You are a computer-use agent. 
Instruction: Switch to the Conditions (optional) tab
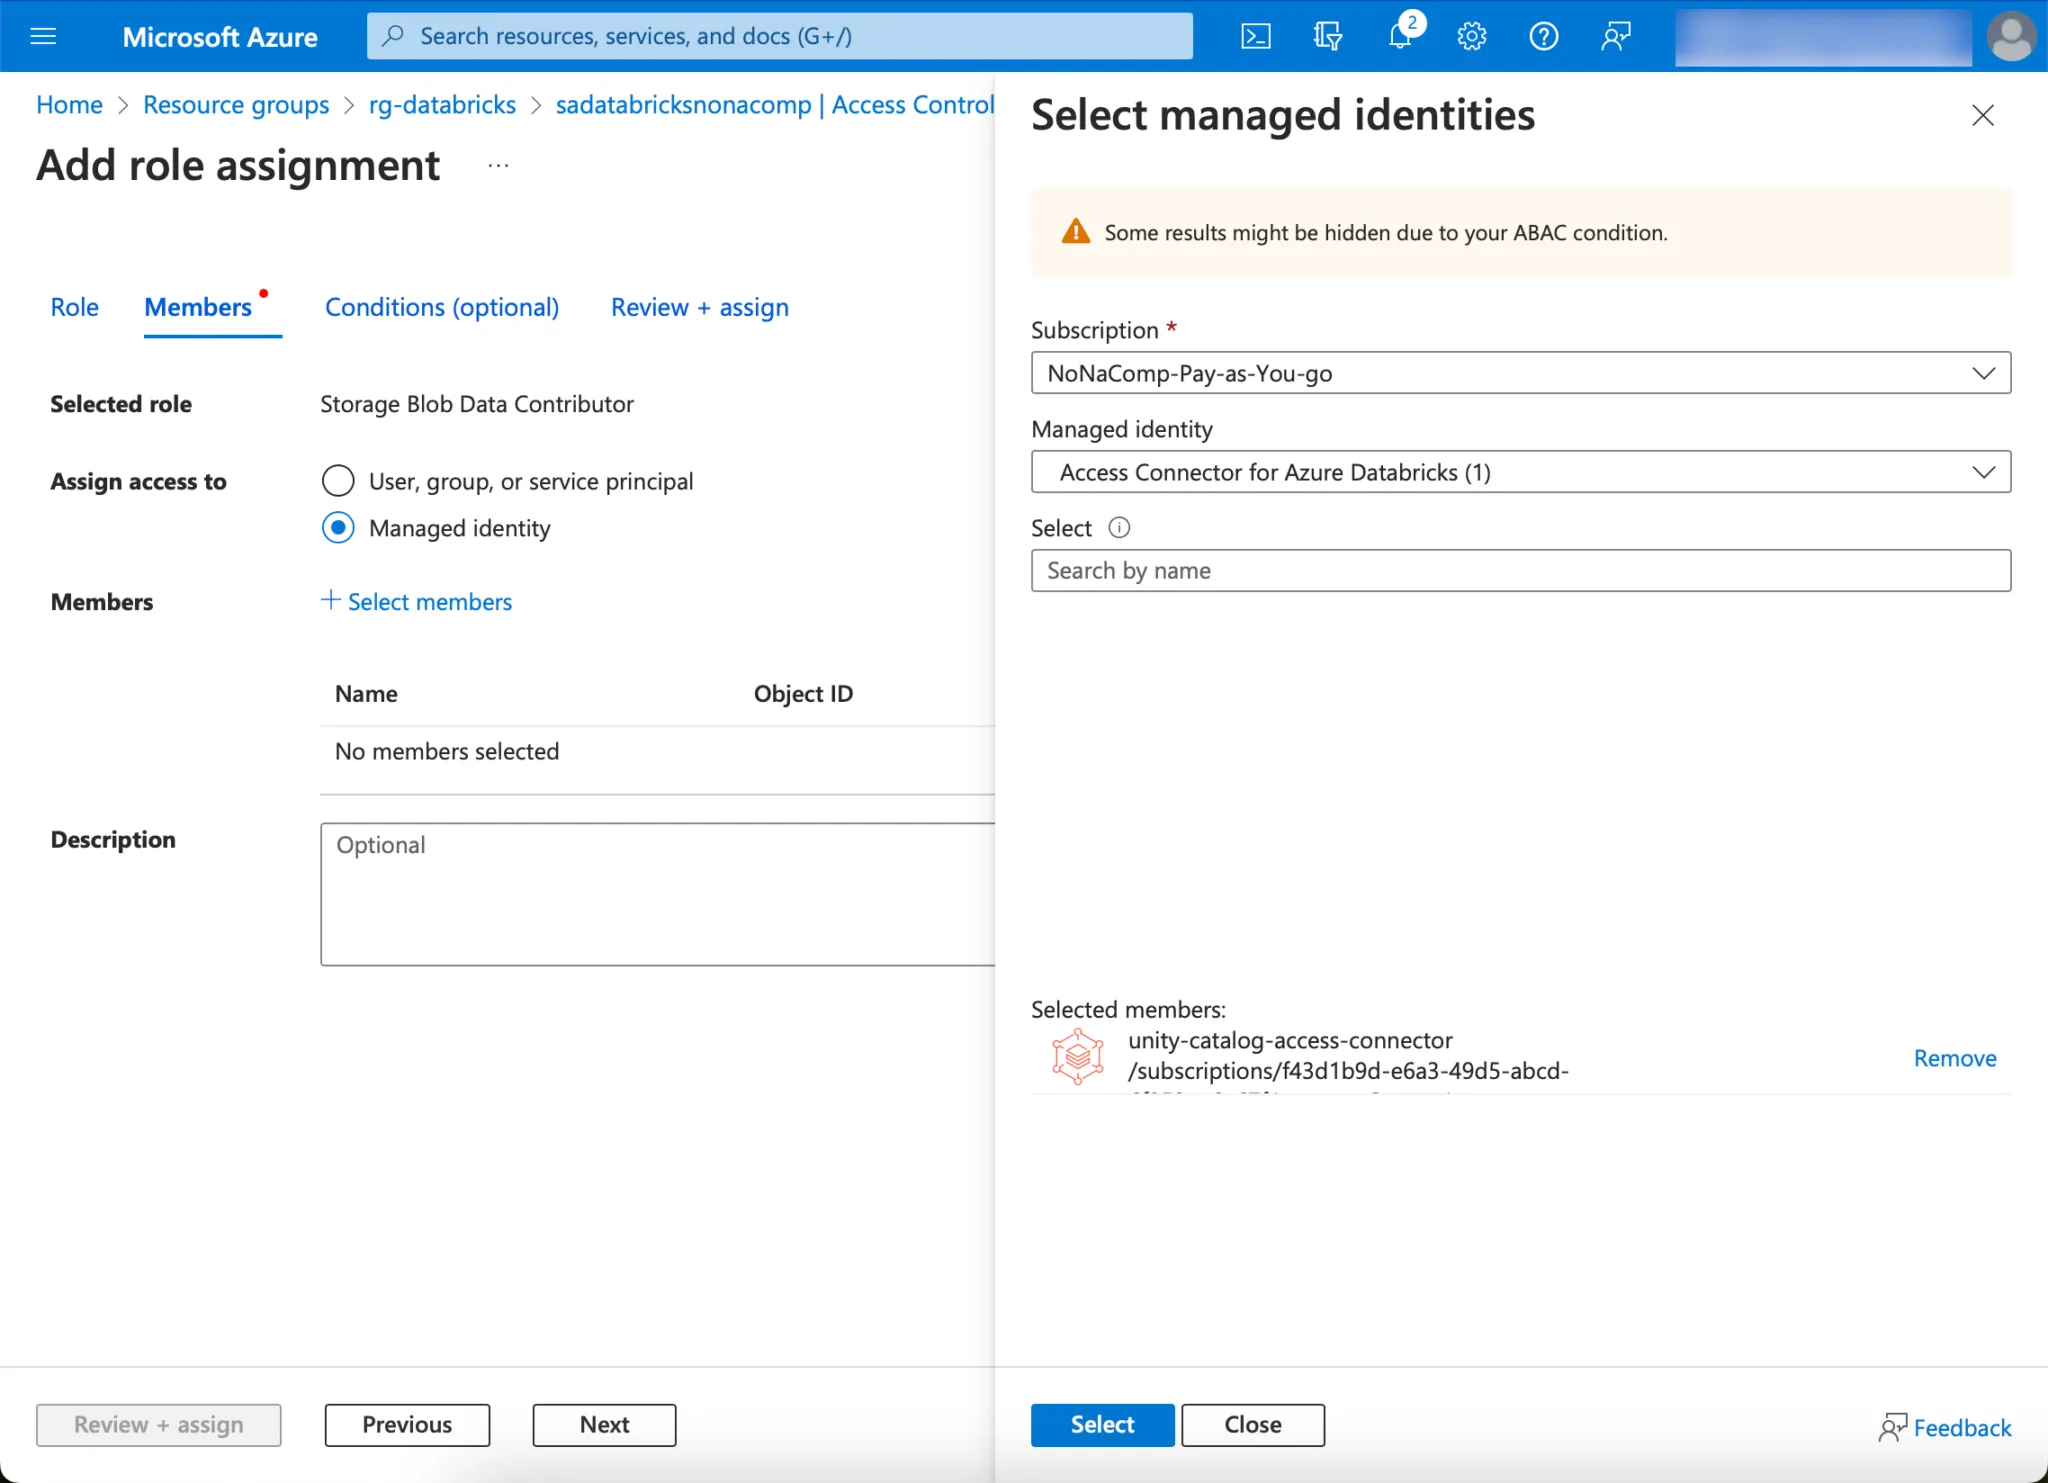click(441, 307)
